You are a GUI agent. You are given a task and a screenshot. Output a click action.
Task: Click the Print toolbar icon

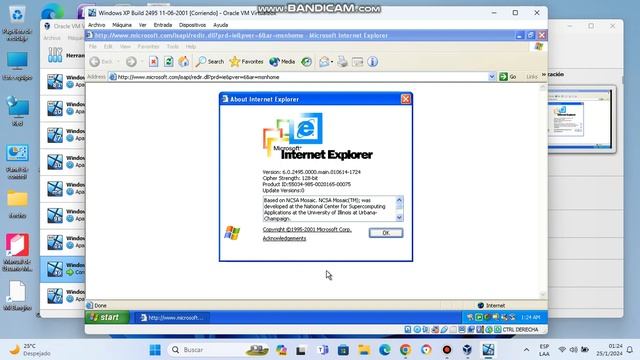pos(342,62)
